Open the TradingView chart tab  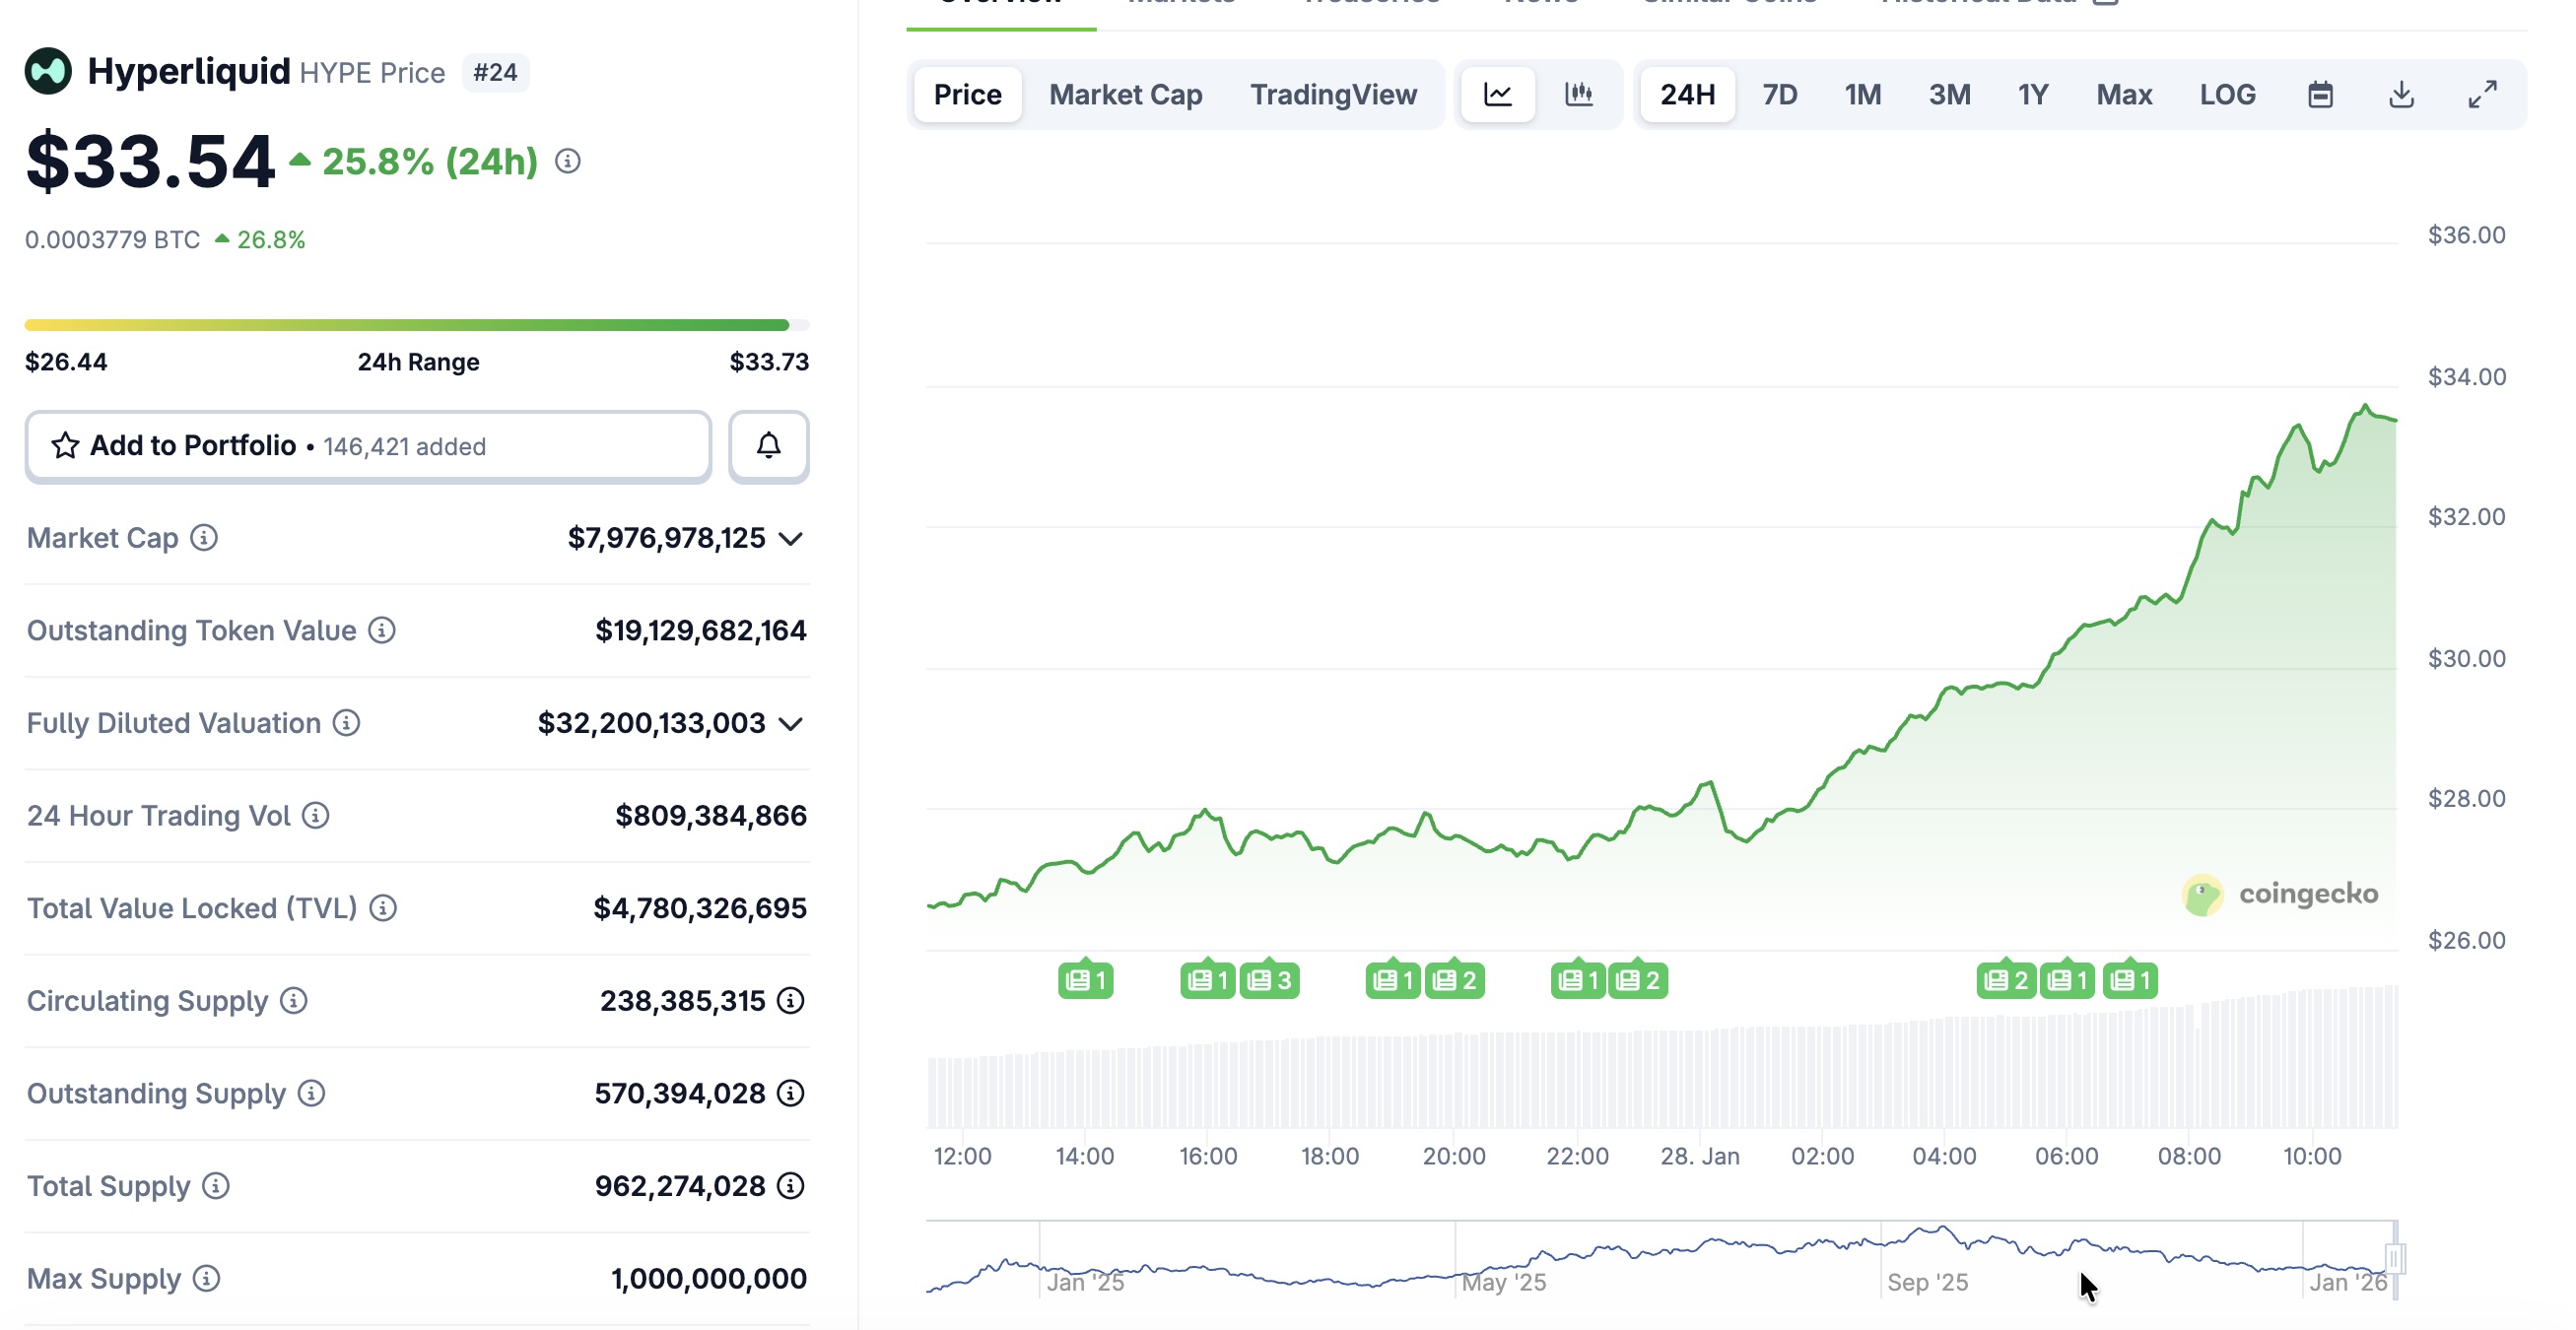click(1332, 94)
